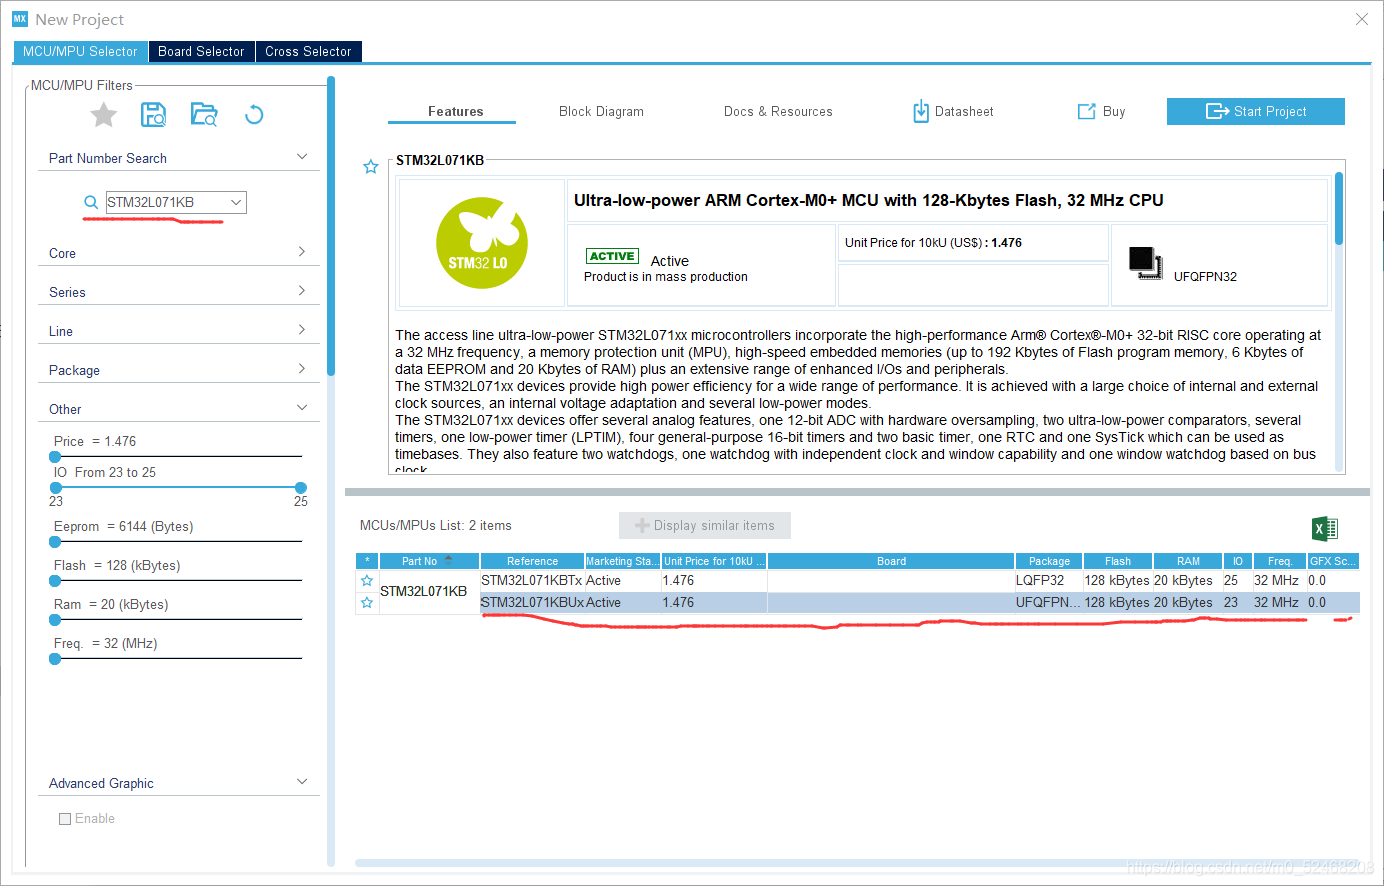
Task: Click the Price slider handle
Action: click(x=55, y=457)
